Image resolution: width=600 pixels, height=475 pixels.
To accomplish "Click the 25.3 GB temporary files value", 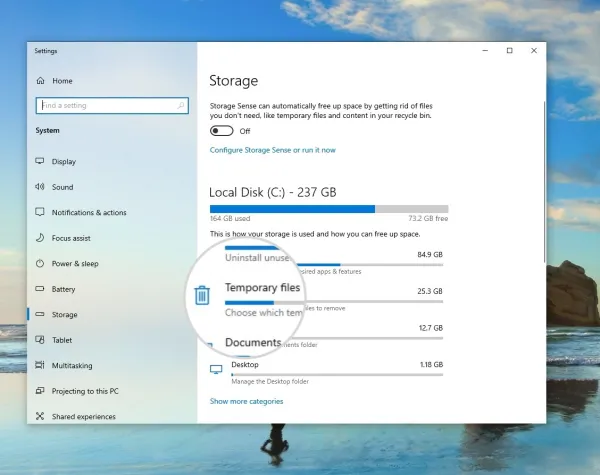I will (x=430, y=291).
